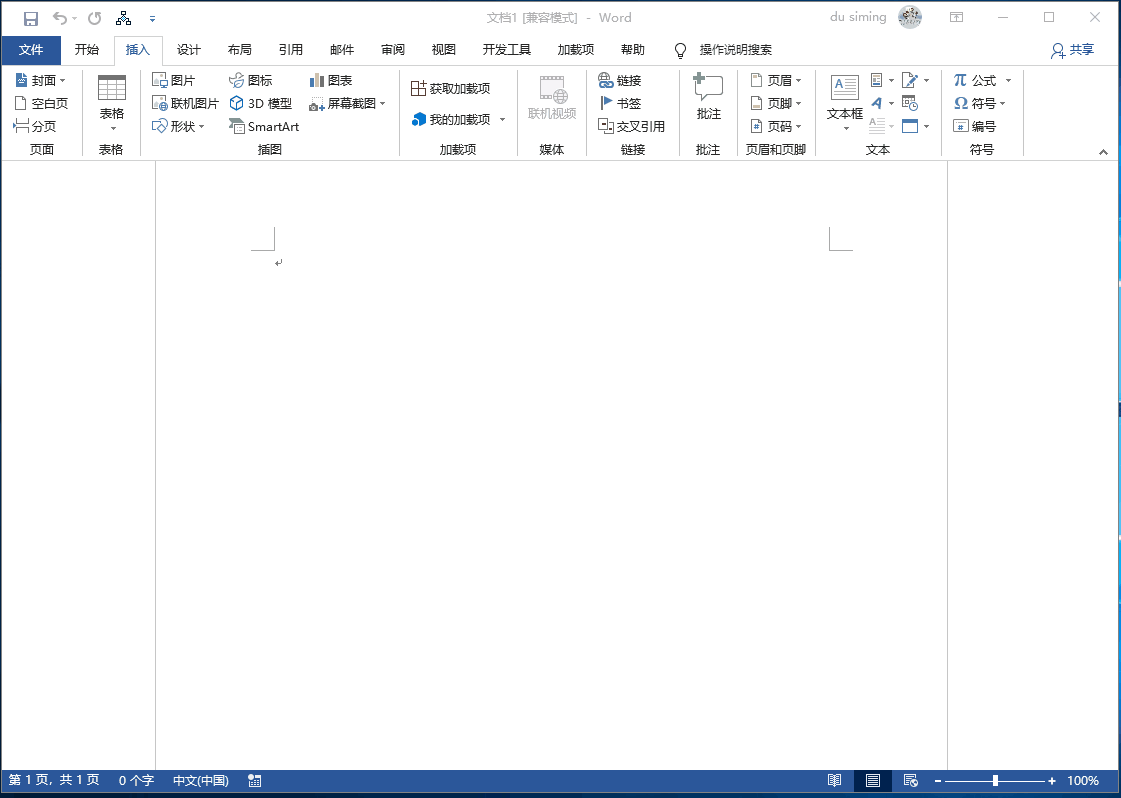Insert a 图表 (chart)

(330, 81)
